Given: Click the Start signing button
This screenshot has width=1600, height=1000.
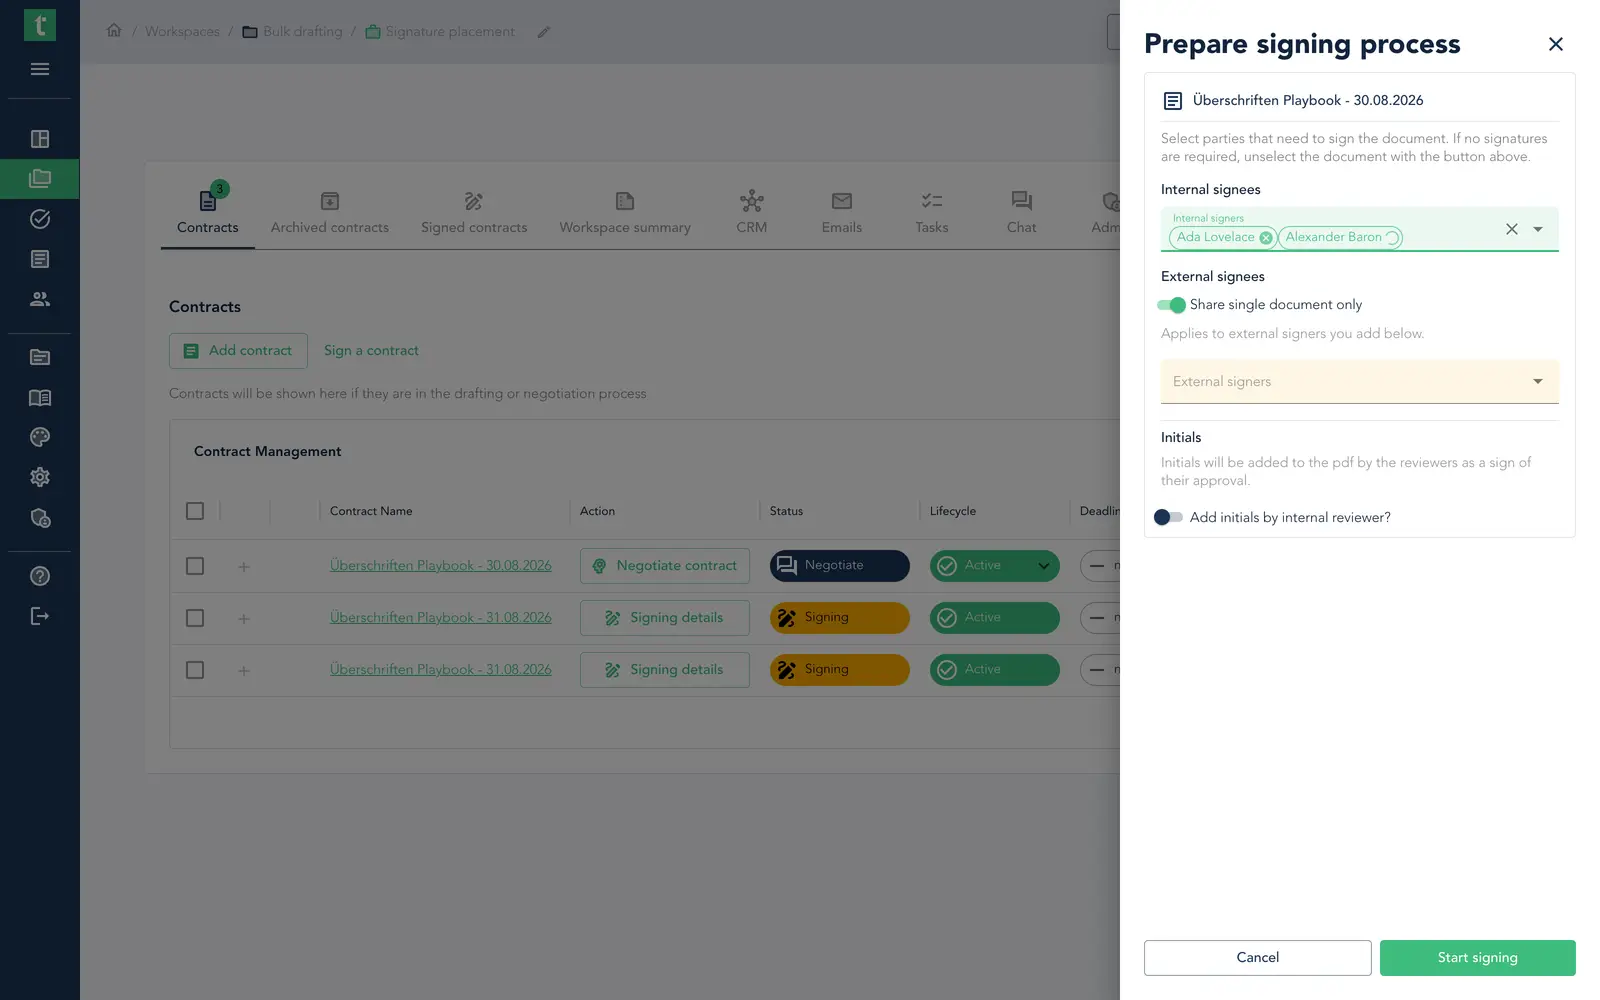Looking at the screenshot, I should pyautogui.click(x=1478, y=958).
